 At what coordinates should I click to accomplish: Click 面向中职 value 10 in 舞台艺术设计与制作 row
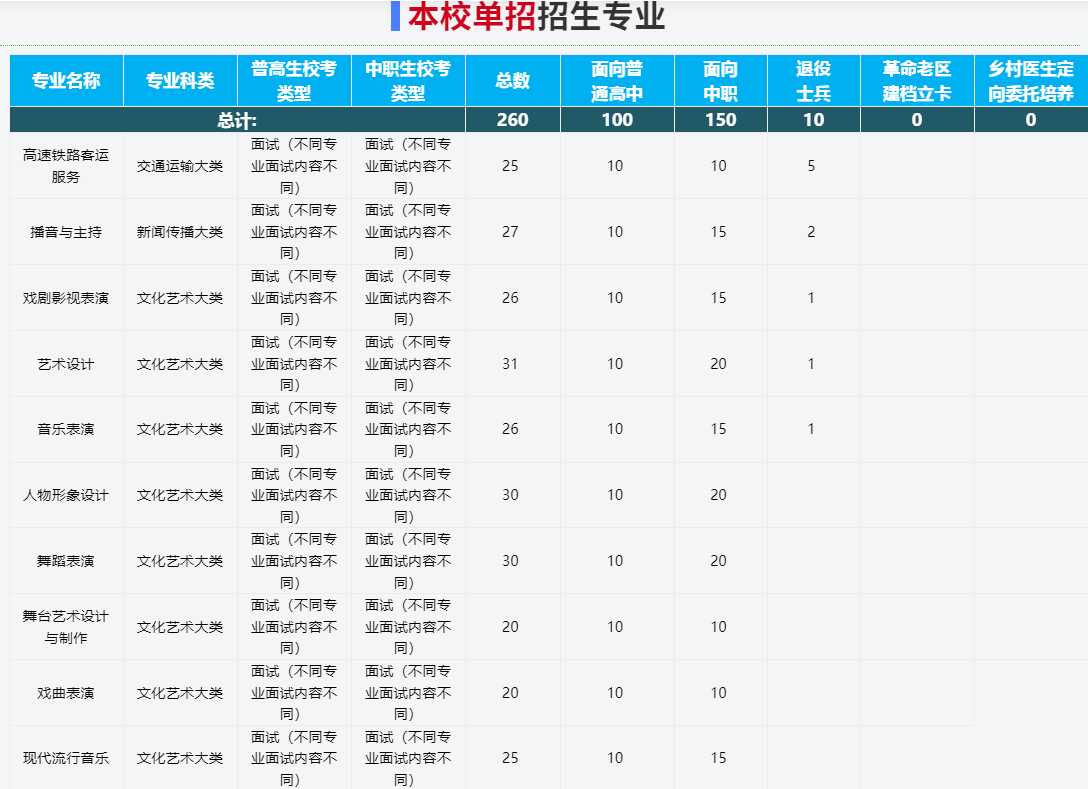(x=718, y=627)
